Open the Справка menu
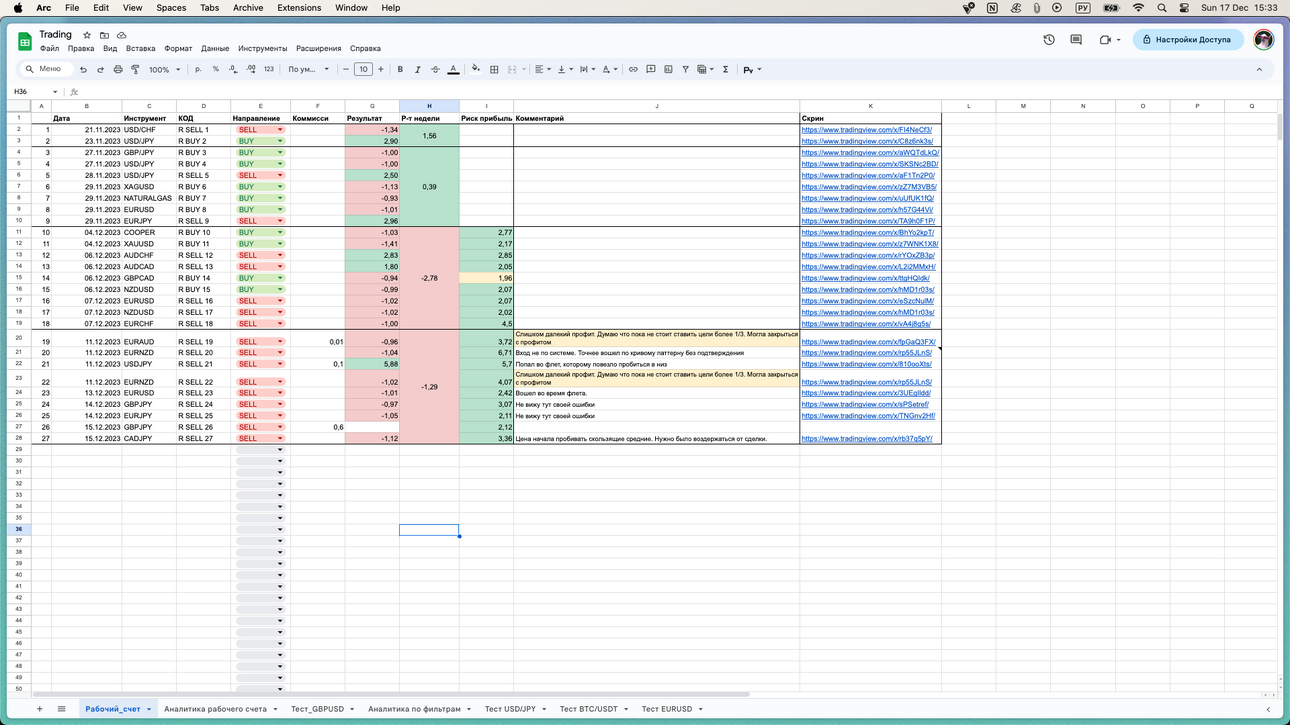 click(x=365, y=48)
